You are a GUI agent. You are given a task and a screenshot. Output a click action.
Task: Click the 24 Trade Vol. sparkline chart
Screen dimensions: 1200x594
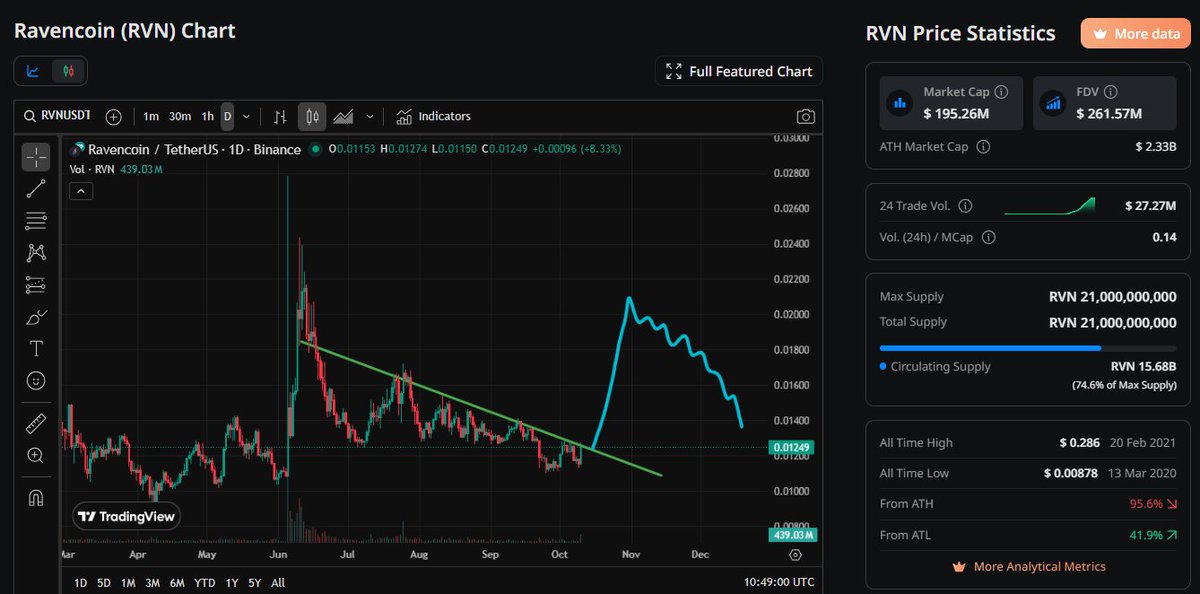(x=1050, y=206)
